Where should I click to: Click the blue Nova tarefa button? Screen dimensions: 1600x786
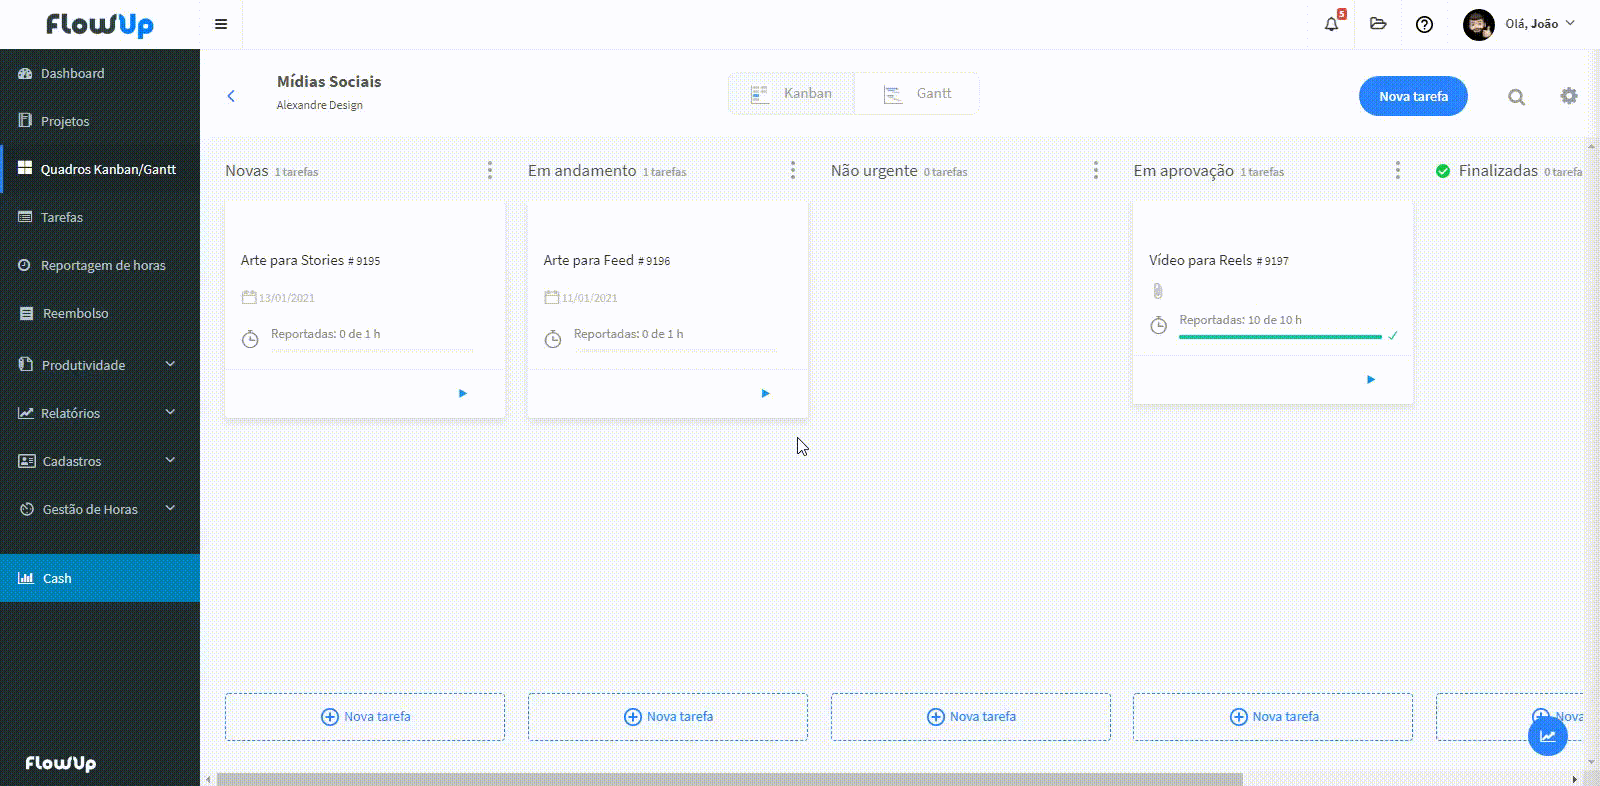[1413, 96]
